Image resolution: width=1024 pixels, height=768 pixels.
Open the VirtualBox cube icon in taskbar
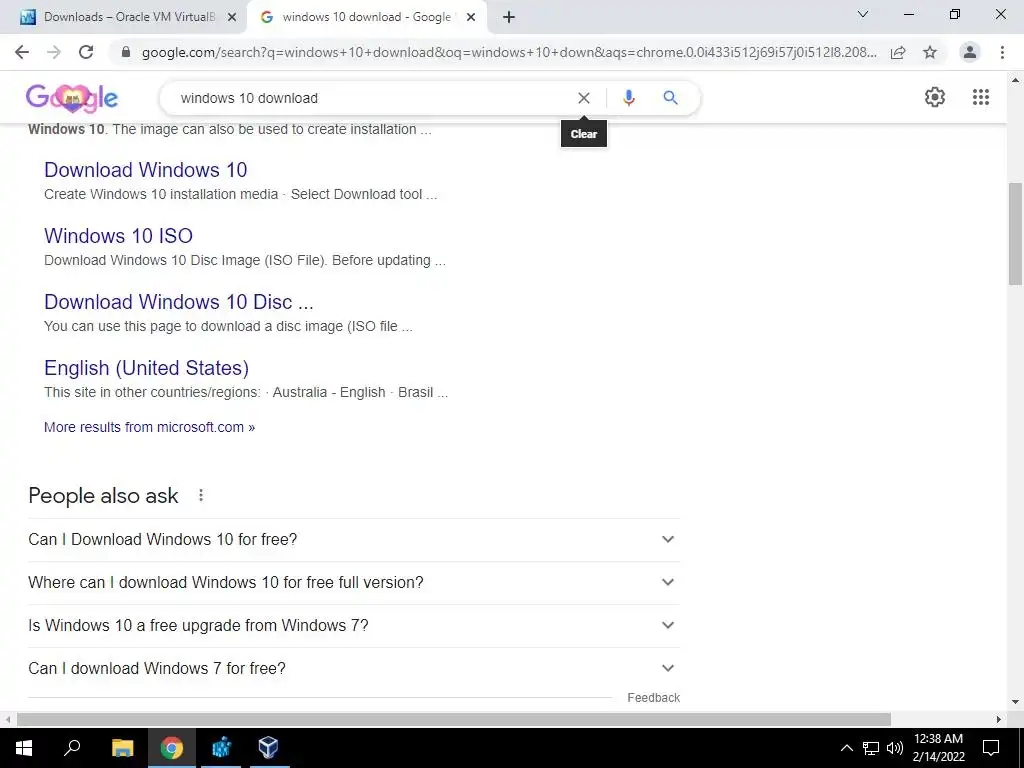click(268, 748)
